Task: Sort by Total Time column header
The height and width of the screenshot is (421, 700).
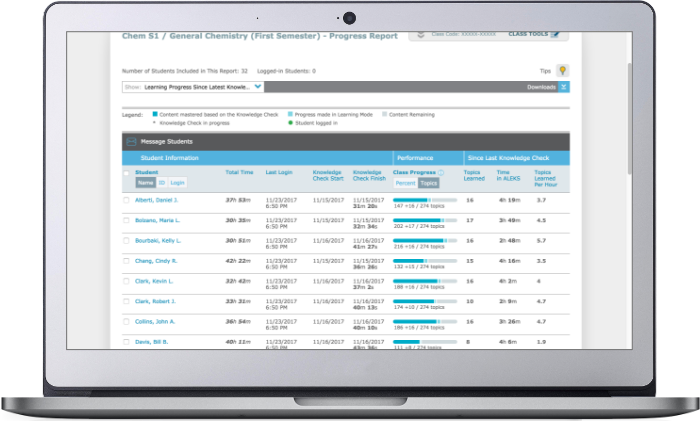Action: click(x=239, y=173)
